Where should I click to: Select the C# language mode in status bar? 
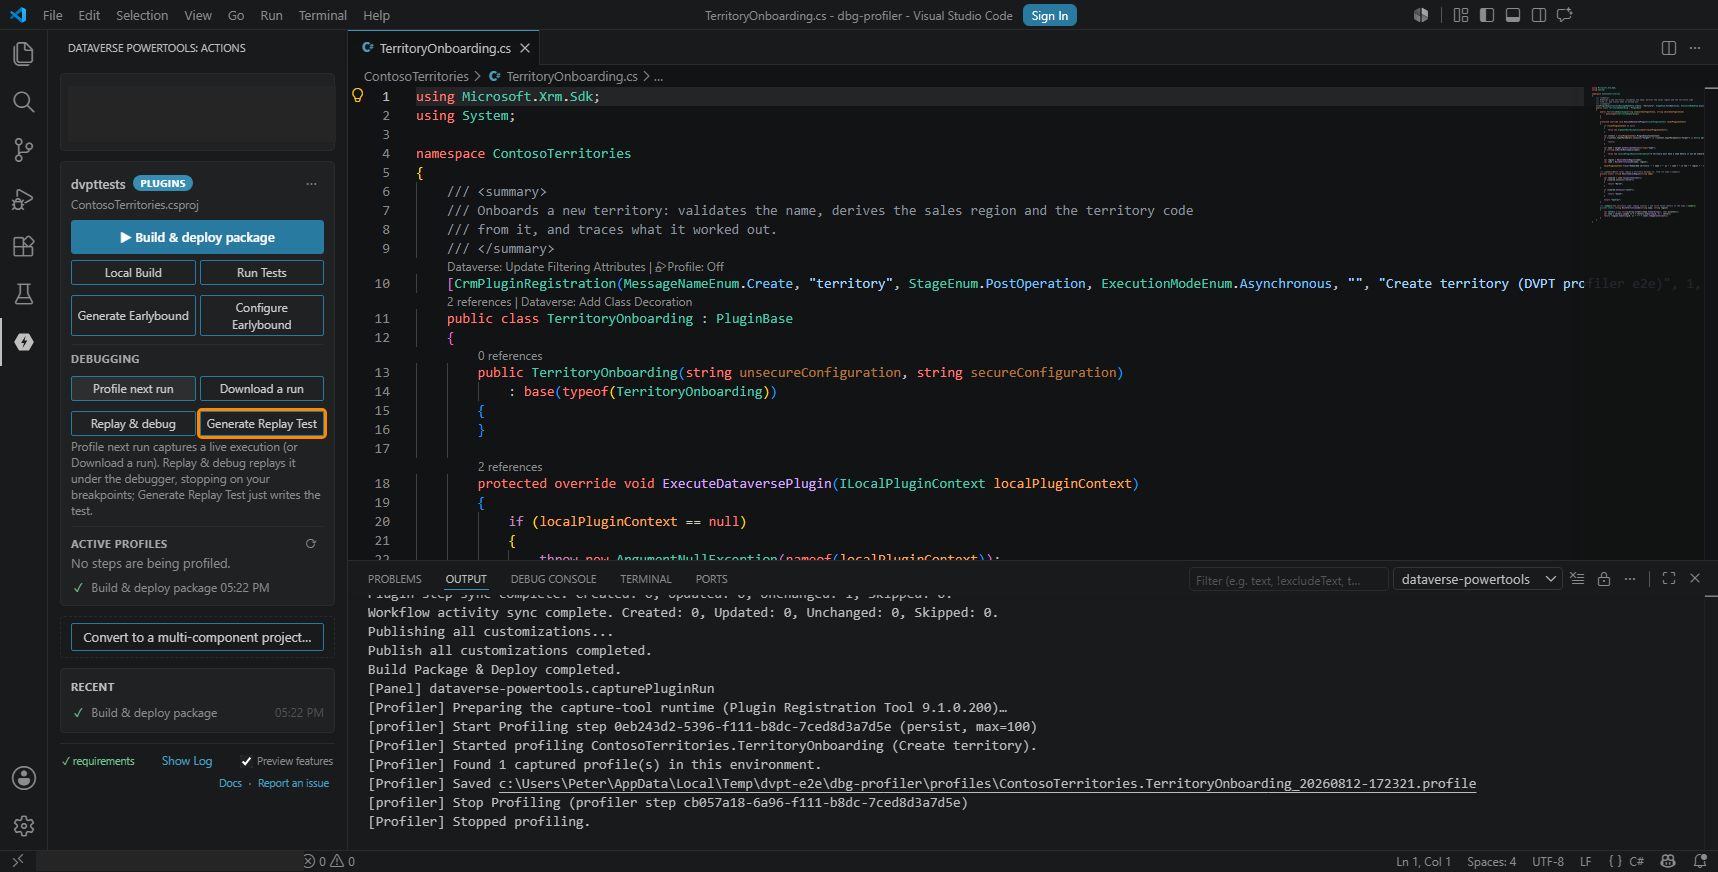1637,861
